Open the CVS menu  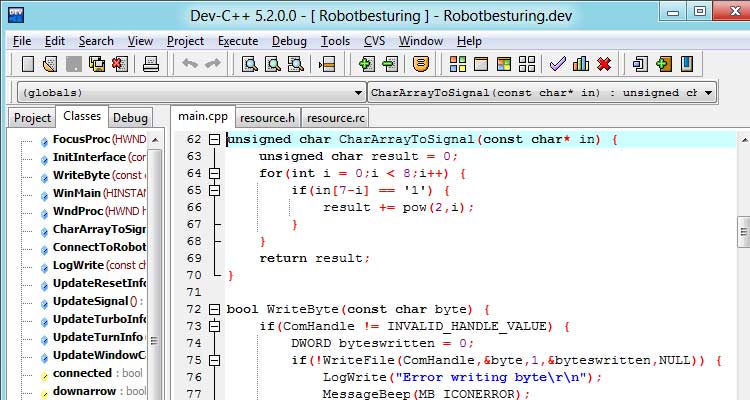coord(374,41)
